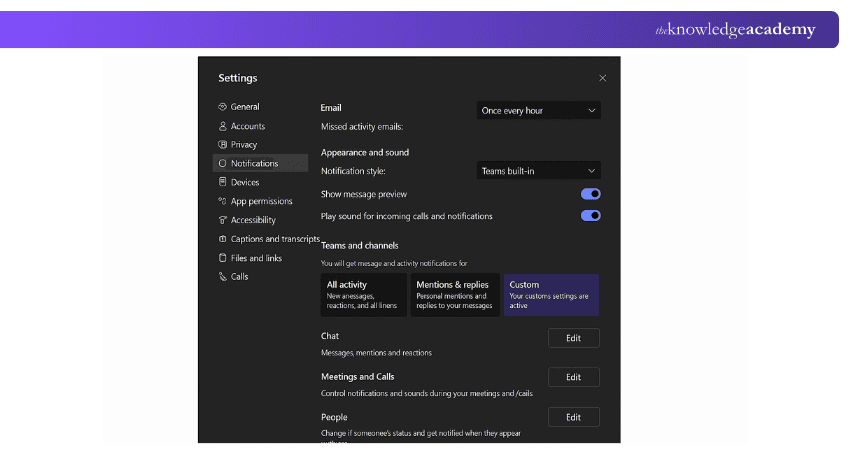Click Edit button for Meetings and Calls

(x=574, y=377)
